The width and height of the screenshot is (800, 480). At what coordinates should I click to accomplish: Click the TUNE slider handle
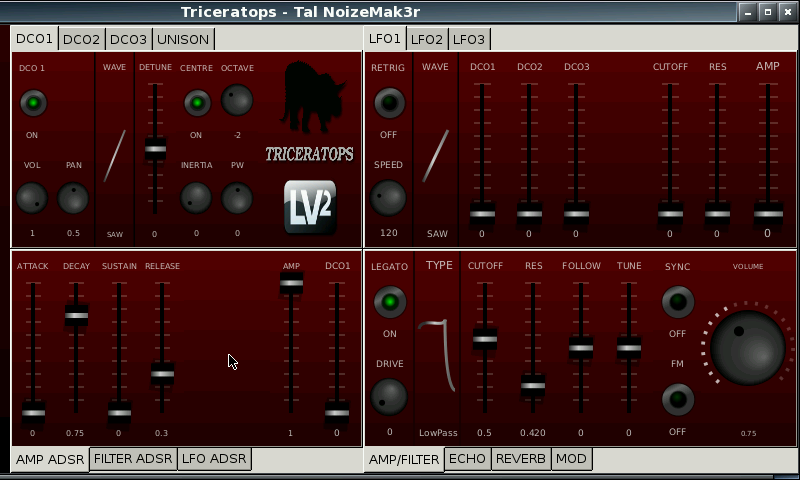[x=629, y=348]
